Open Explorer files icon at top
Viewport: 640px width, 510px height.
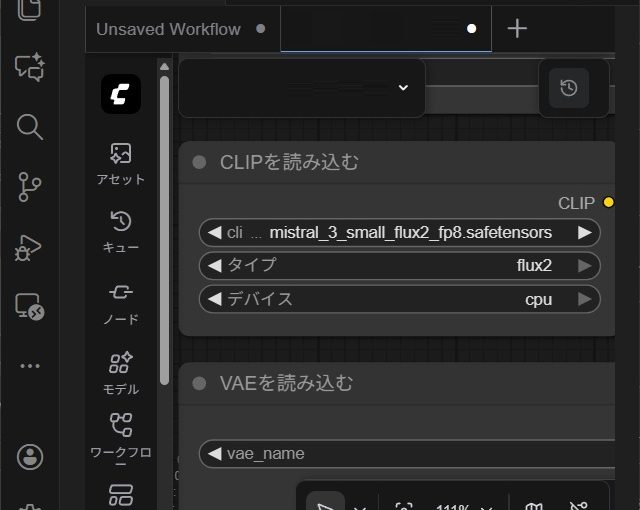(x=29, y=9)
